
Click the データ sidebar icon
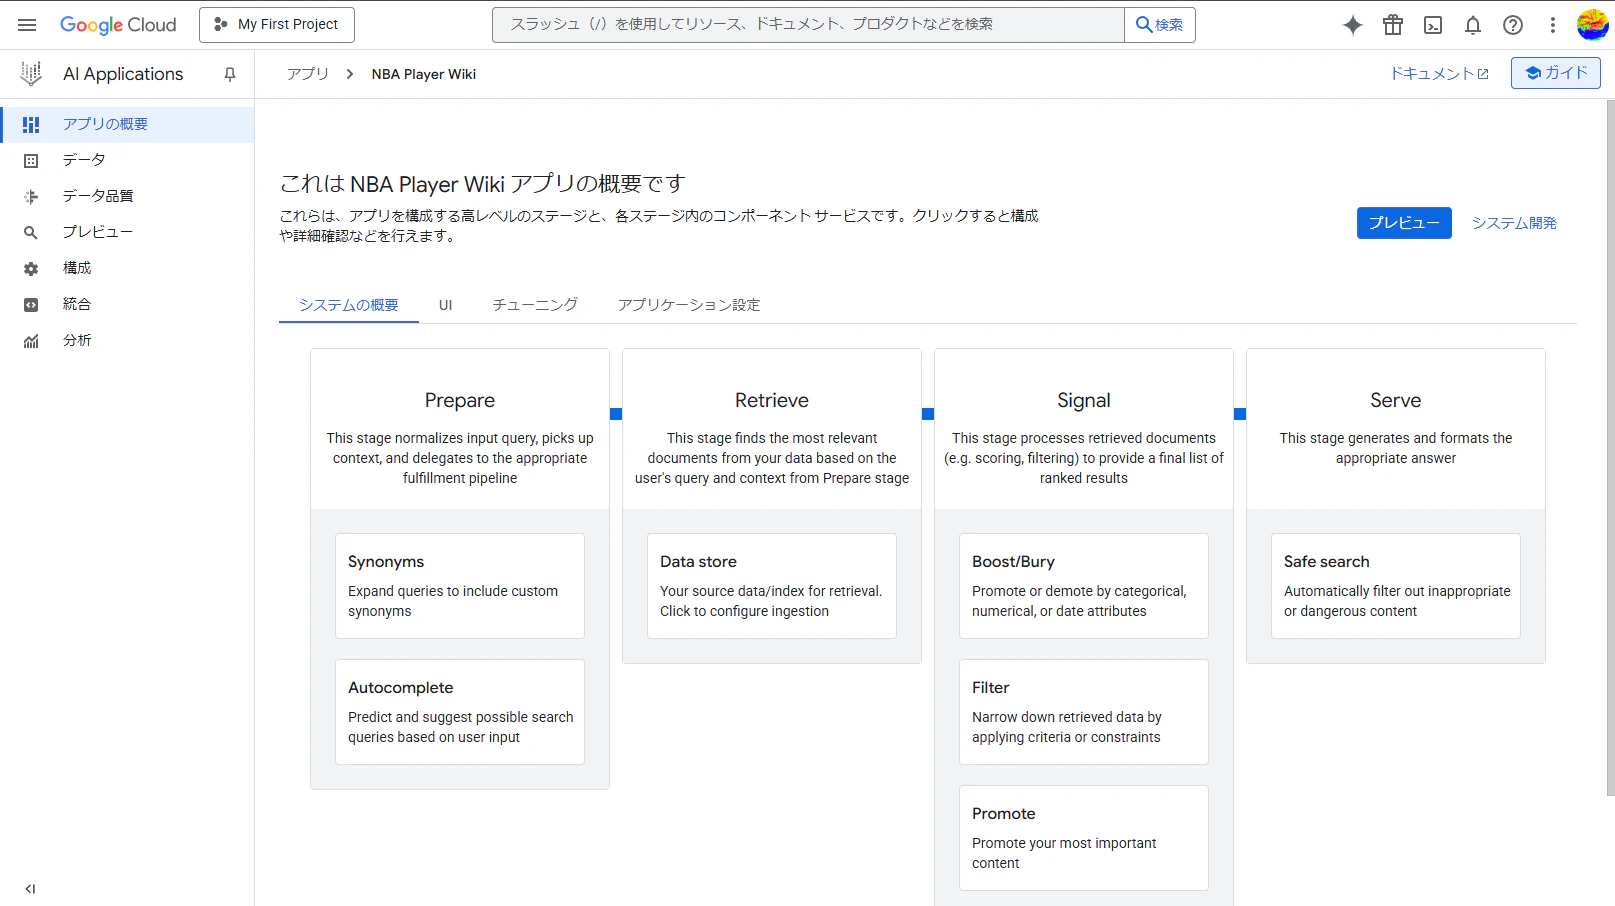point(31,161)
